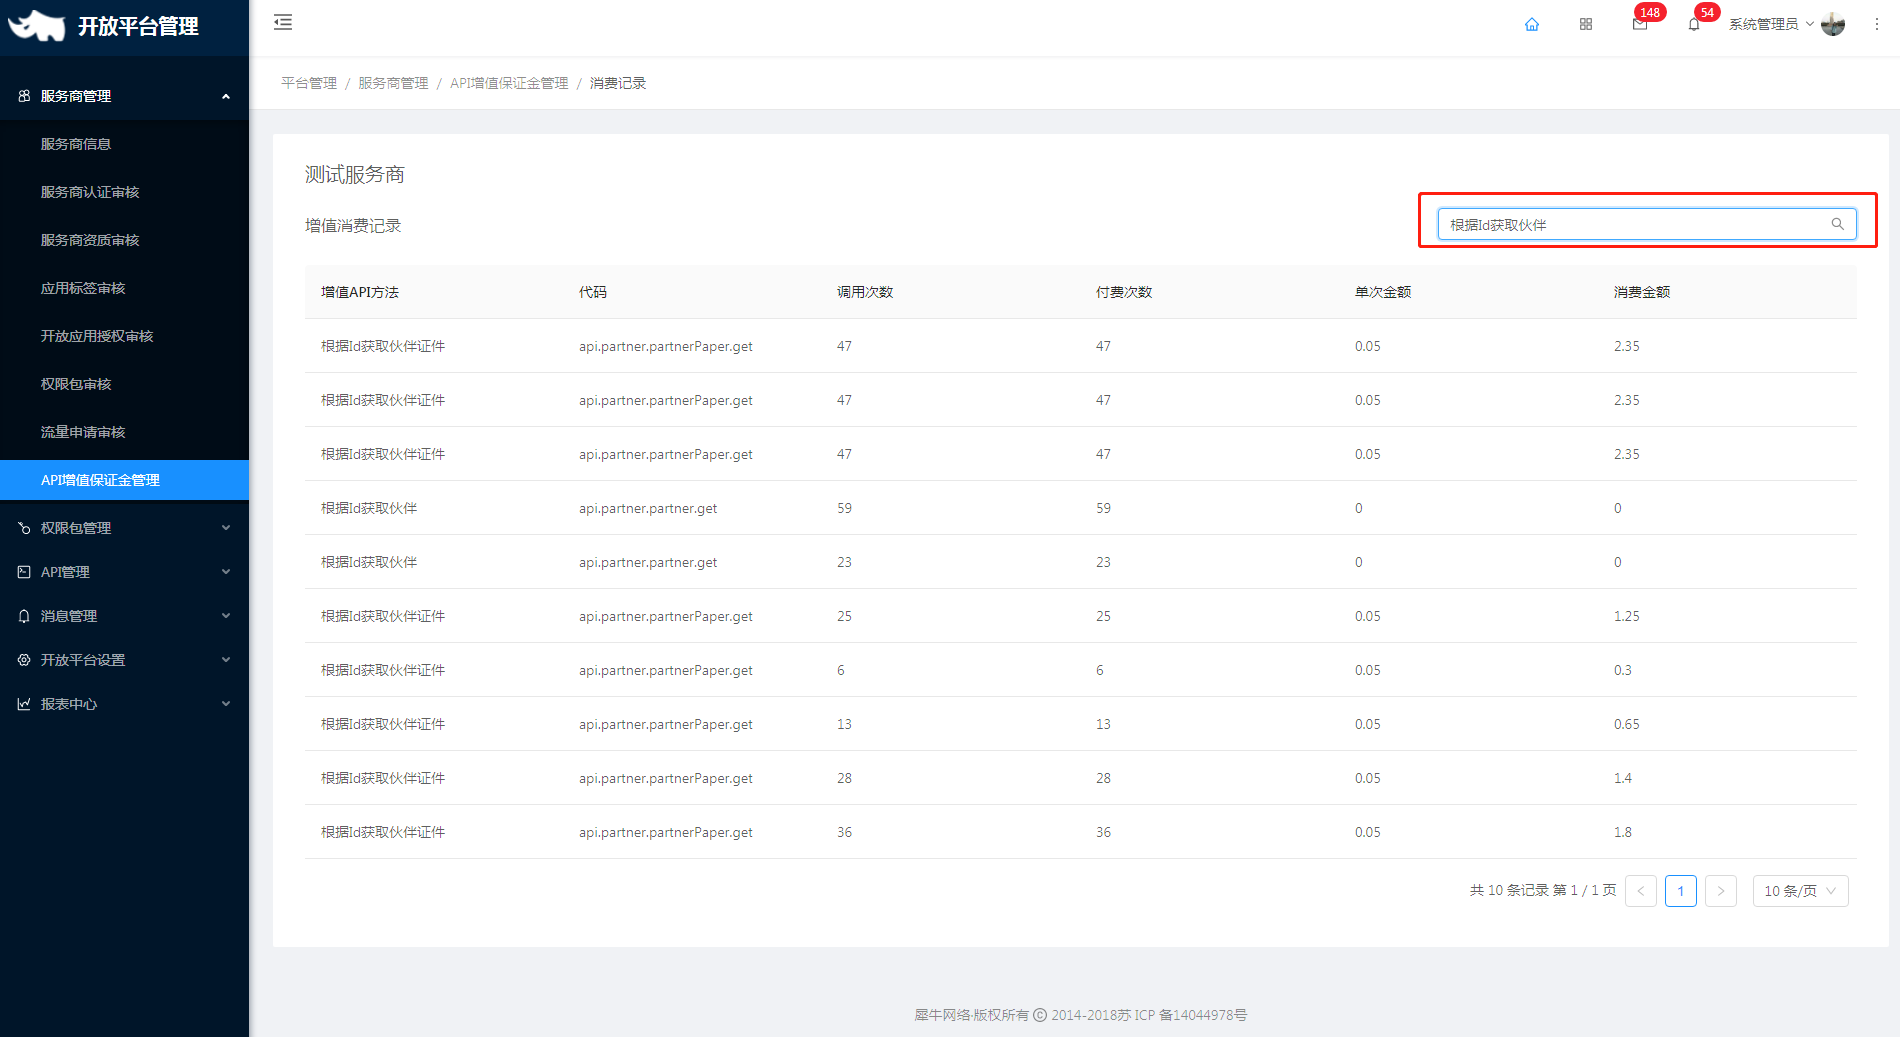1900x1037 pixels.
Task: Click the footer copyright text
Action: click(x=1081, y=1015)
